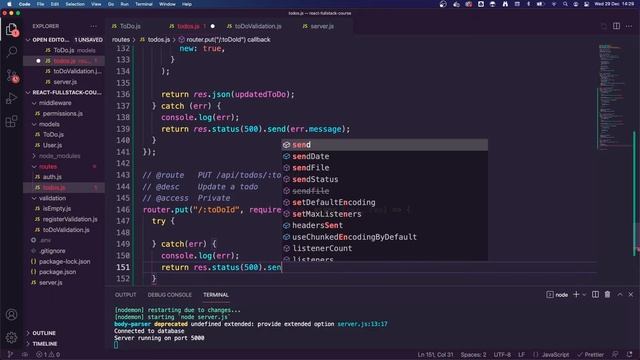
Task: Open the Explorer view in activity bar
Action: coord(11,30)
